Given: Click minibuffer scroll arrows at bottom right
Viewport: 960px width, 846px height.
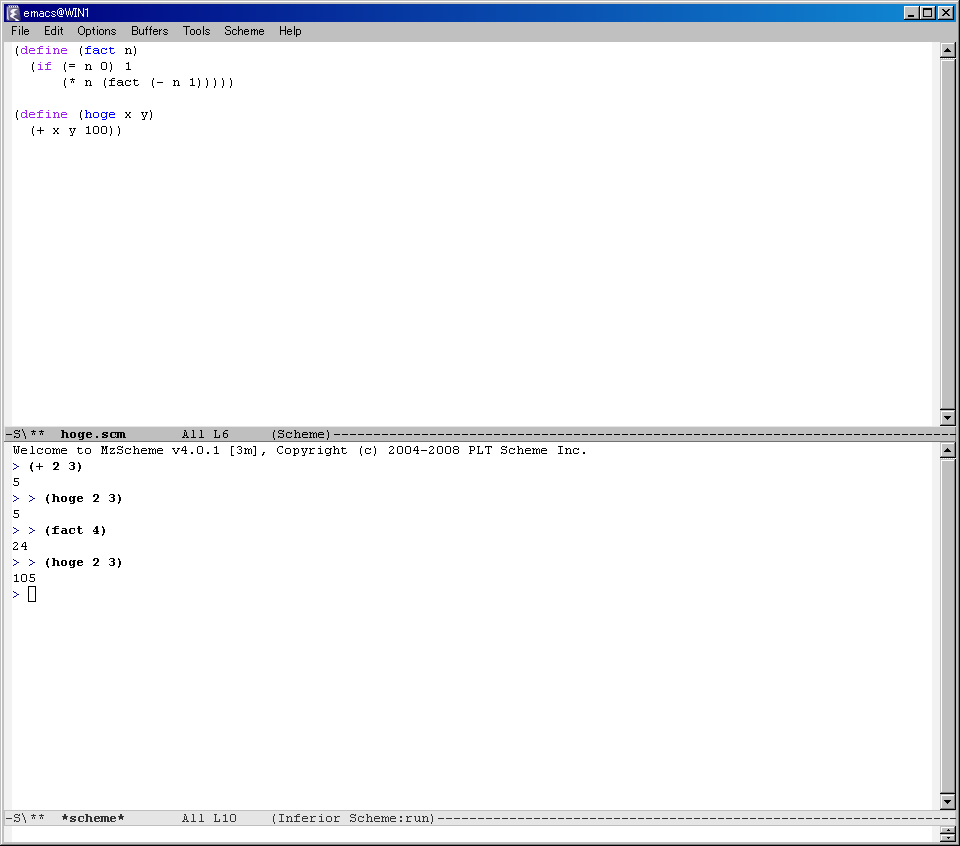Looking at the screenshot, I should (947, 834).
